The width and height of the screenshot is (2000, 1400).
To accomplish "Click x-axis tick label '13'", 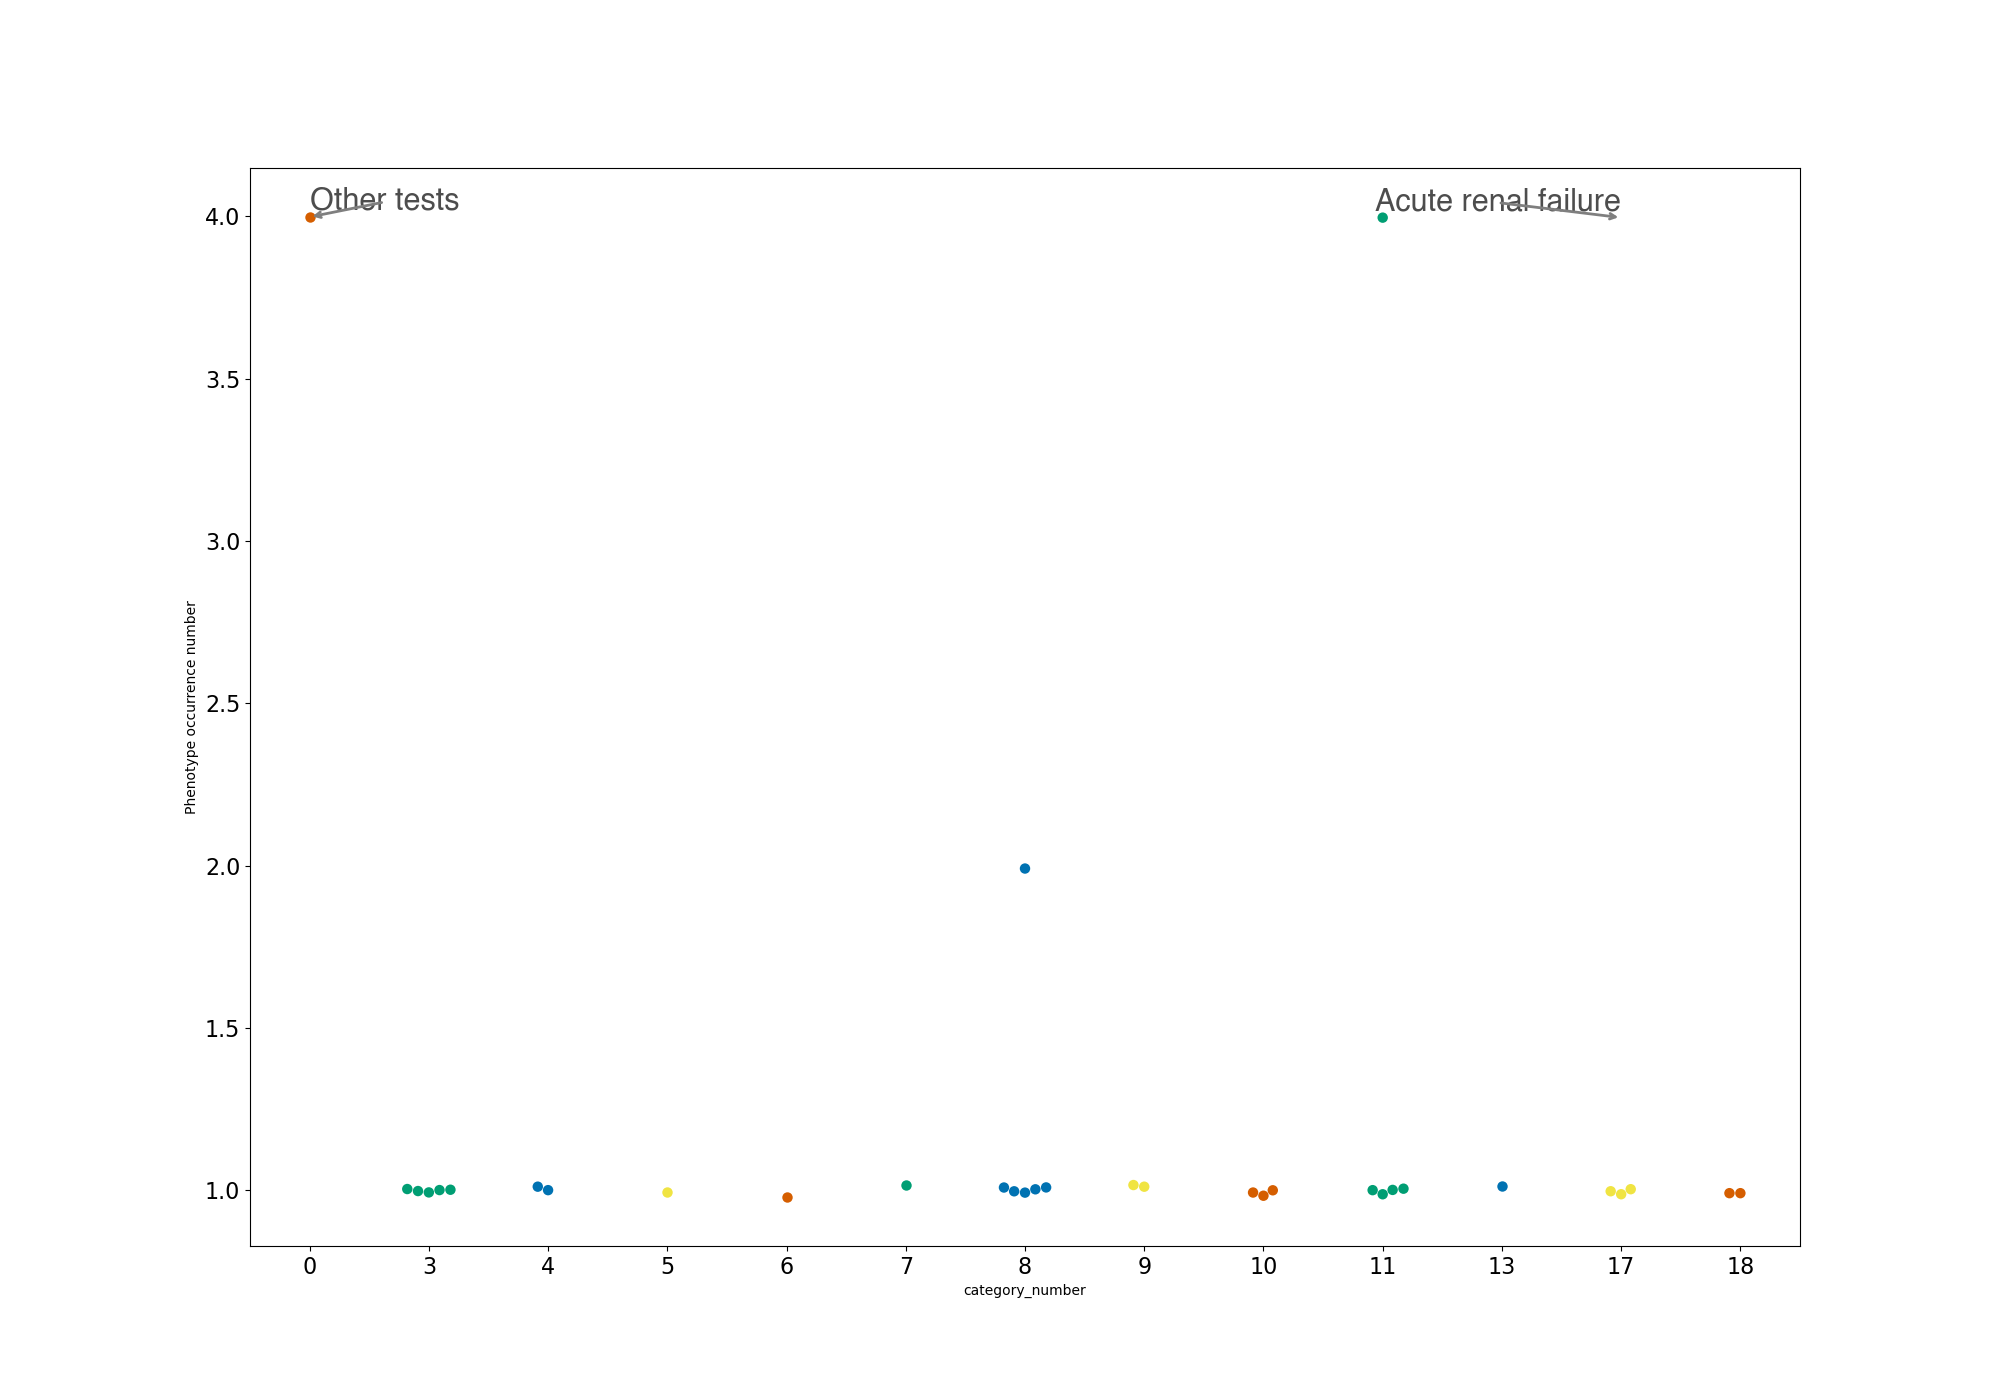I will [x=1502, y=1266].
